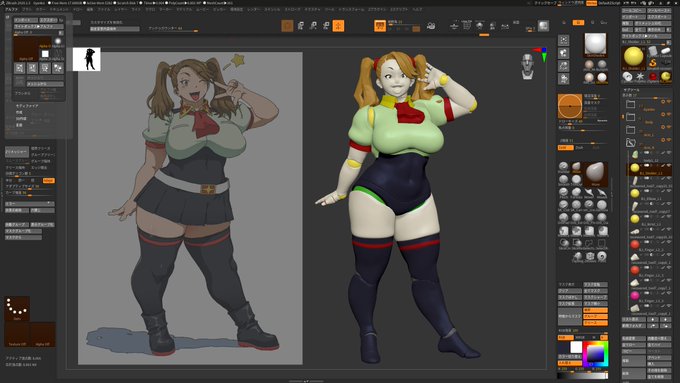Click the dimmed Edit mode icon in the top toolbar
This screenshot has height=383, width=680.
coord(287,26)
